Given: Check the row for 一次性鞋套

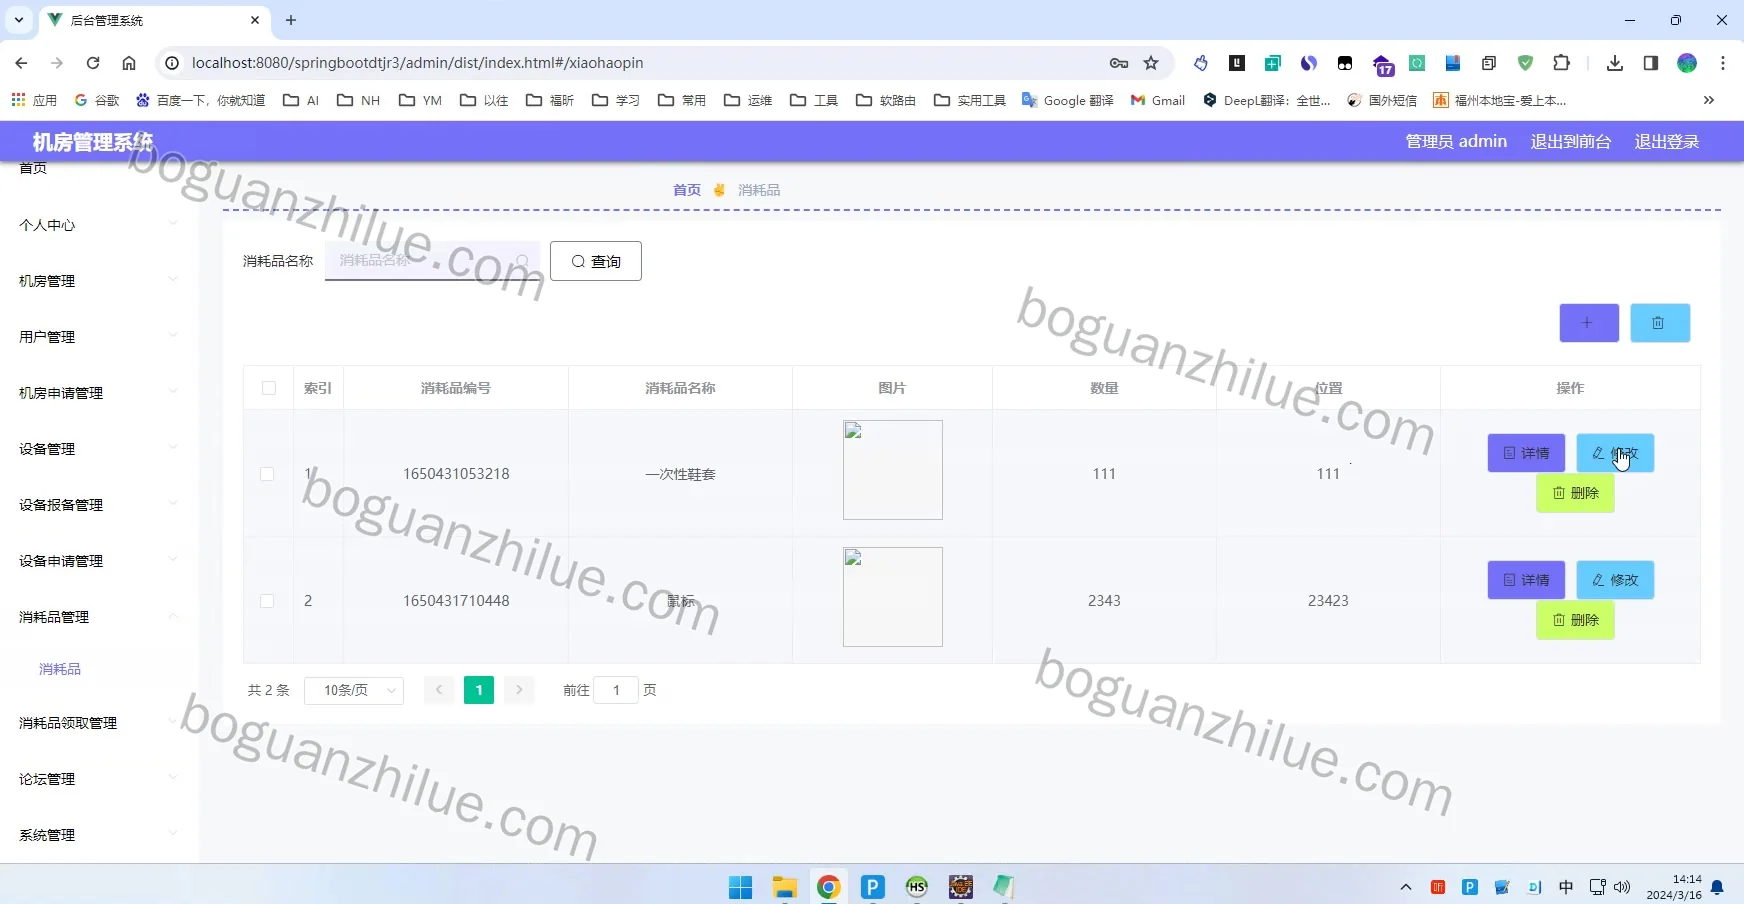Looking at the screenshot, I should click(267, 474).
